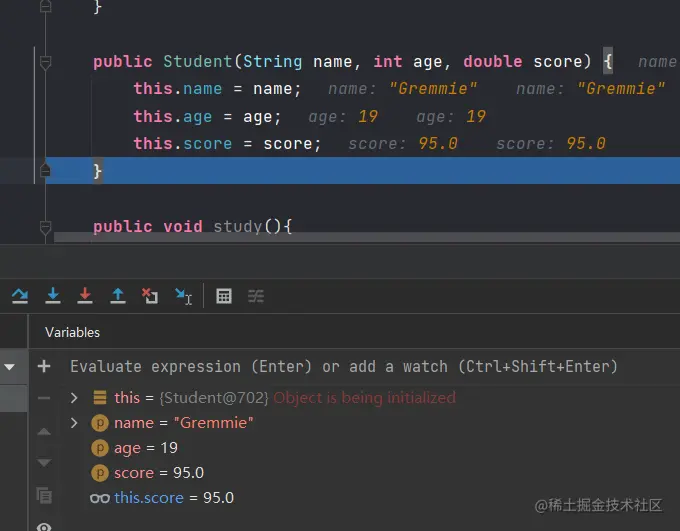The image size is (680, 531).
Task: Click the 'this.name = name;' code line
Action: (x=217, y=89)
